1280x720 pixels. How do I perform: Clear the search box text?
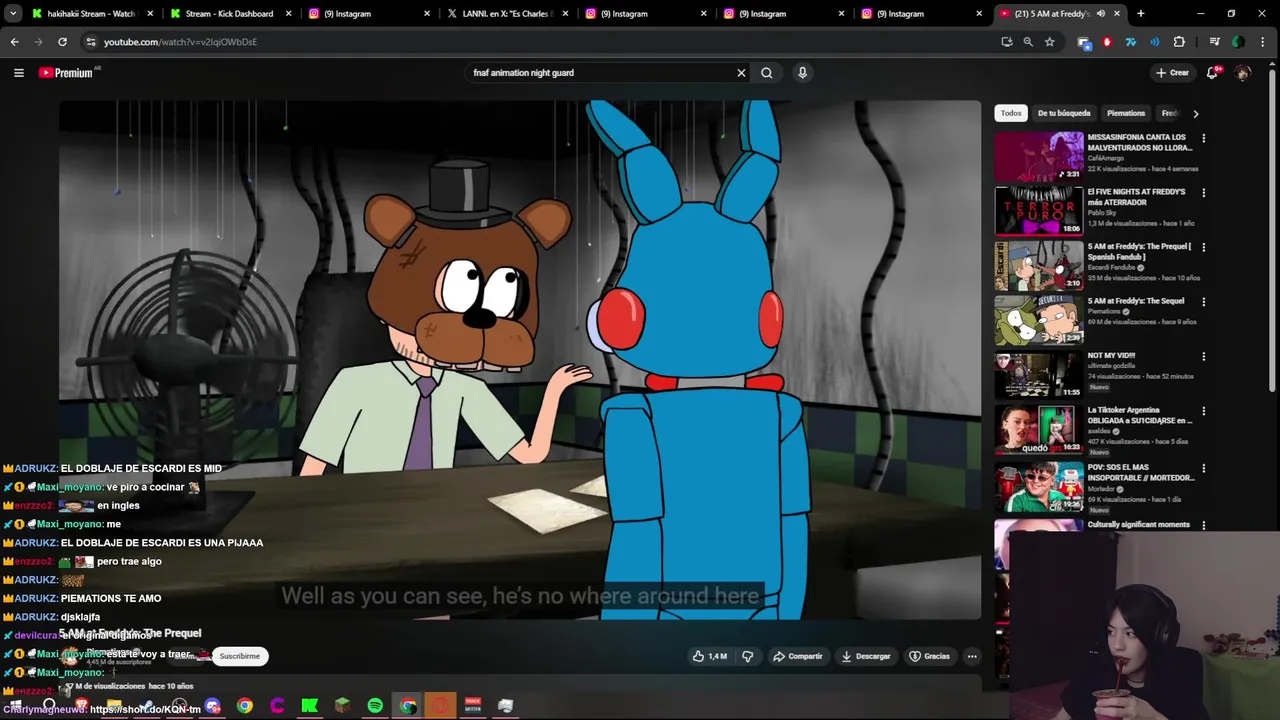[741, 73]
